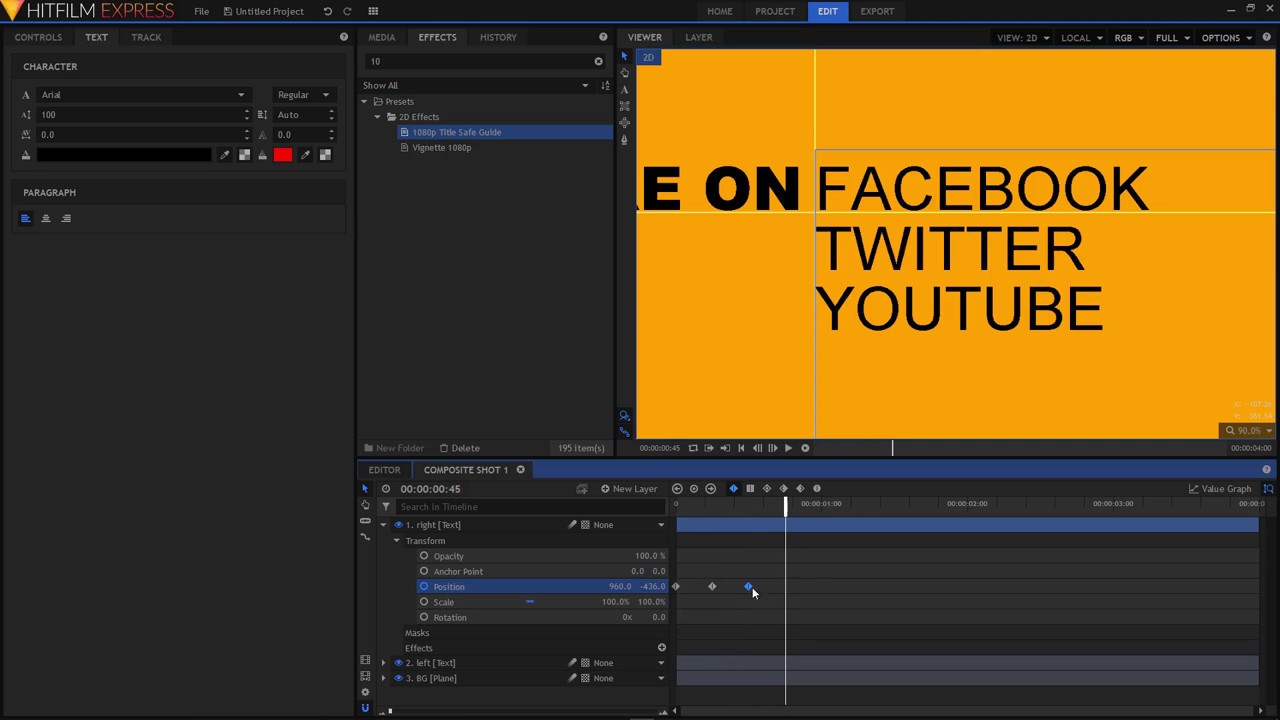The width and height of the screenshot is (1280, 720).
Task: Undo the last action
Action: point(327,11)
